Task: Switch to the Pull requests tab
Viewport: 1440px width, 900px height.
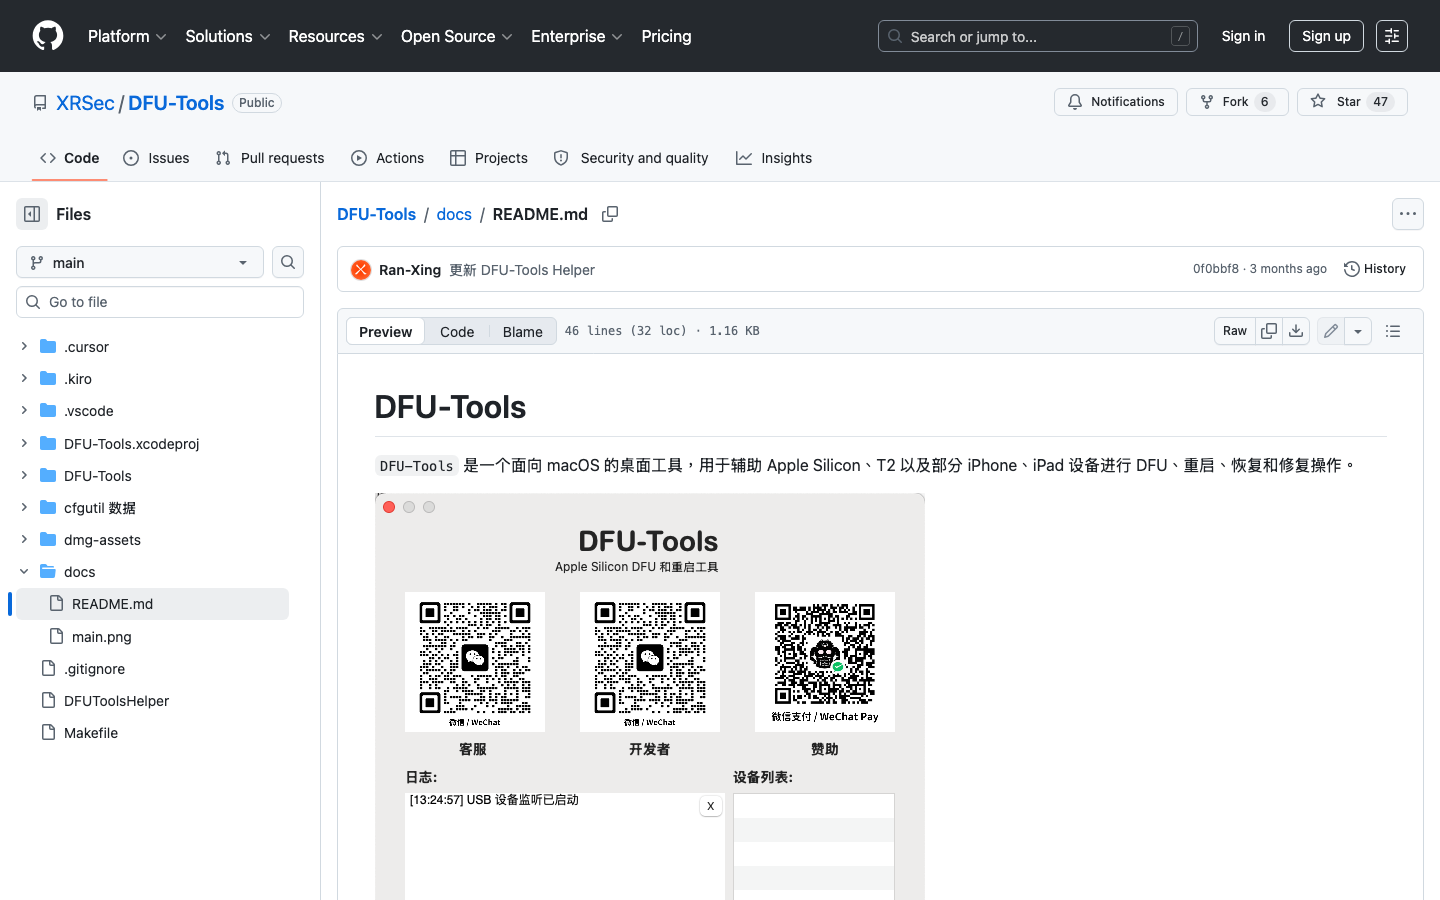Action: pos(270,158)
